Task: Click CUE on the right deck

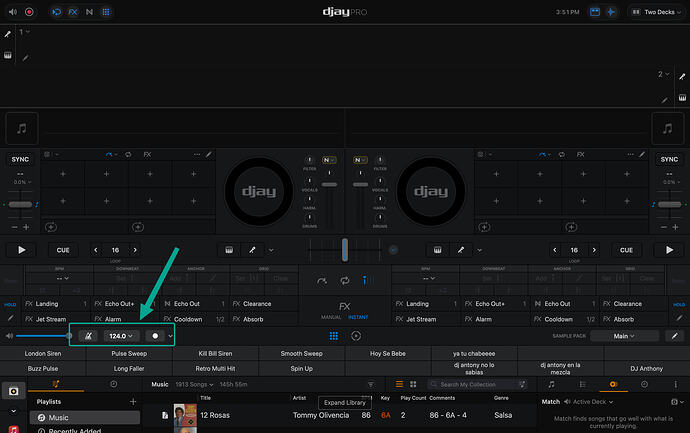Action: (x=626, y=250)
